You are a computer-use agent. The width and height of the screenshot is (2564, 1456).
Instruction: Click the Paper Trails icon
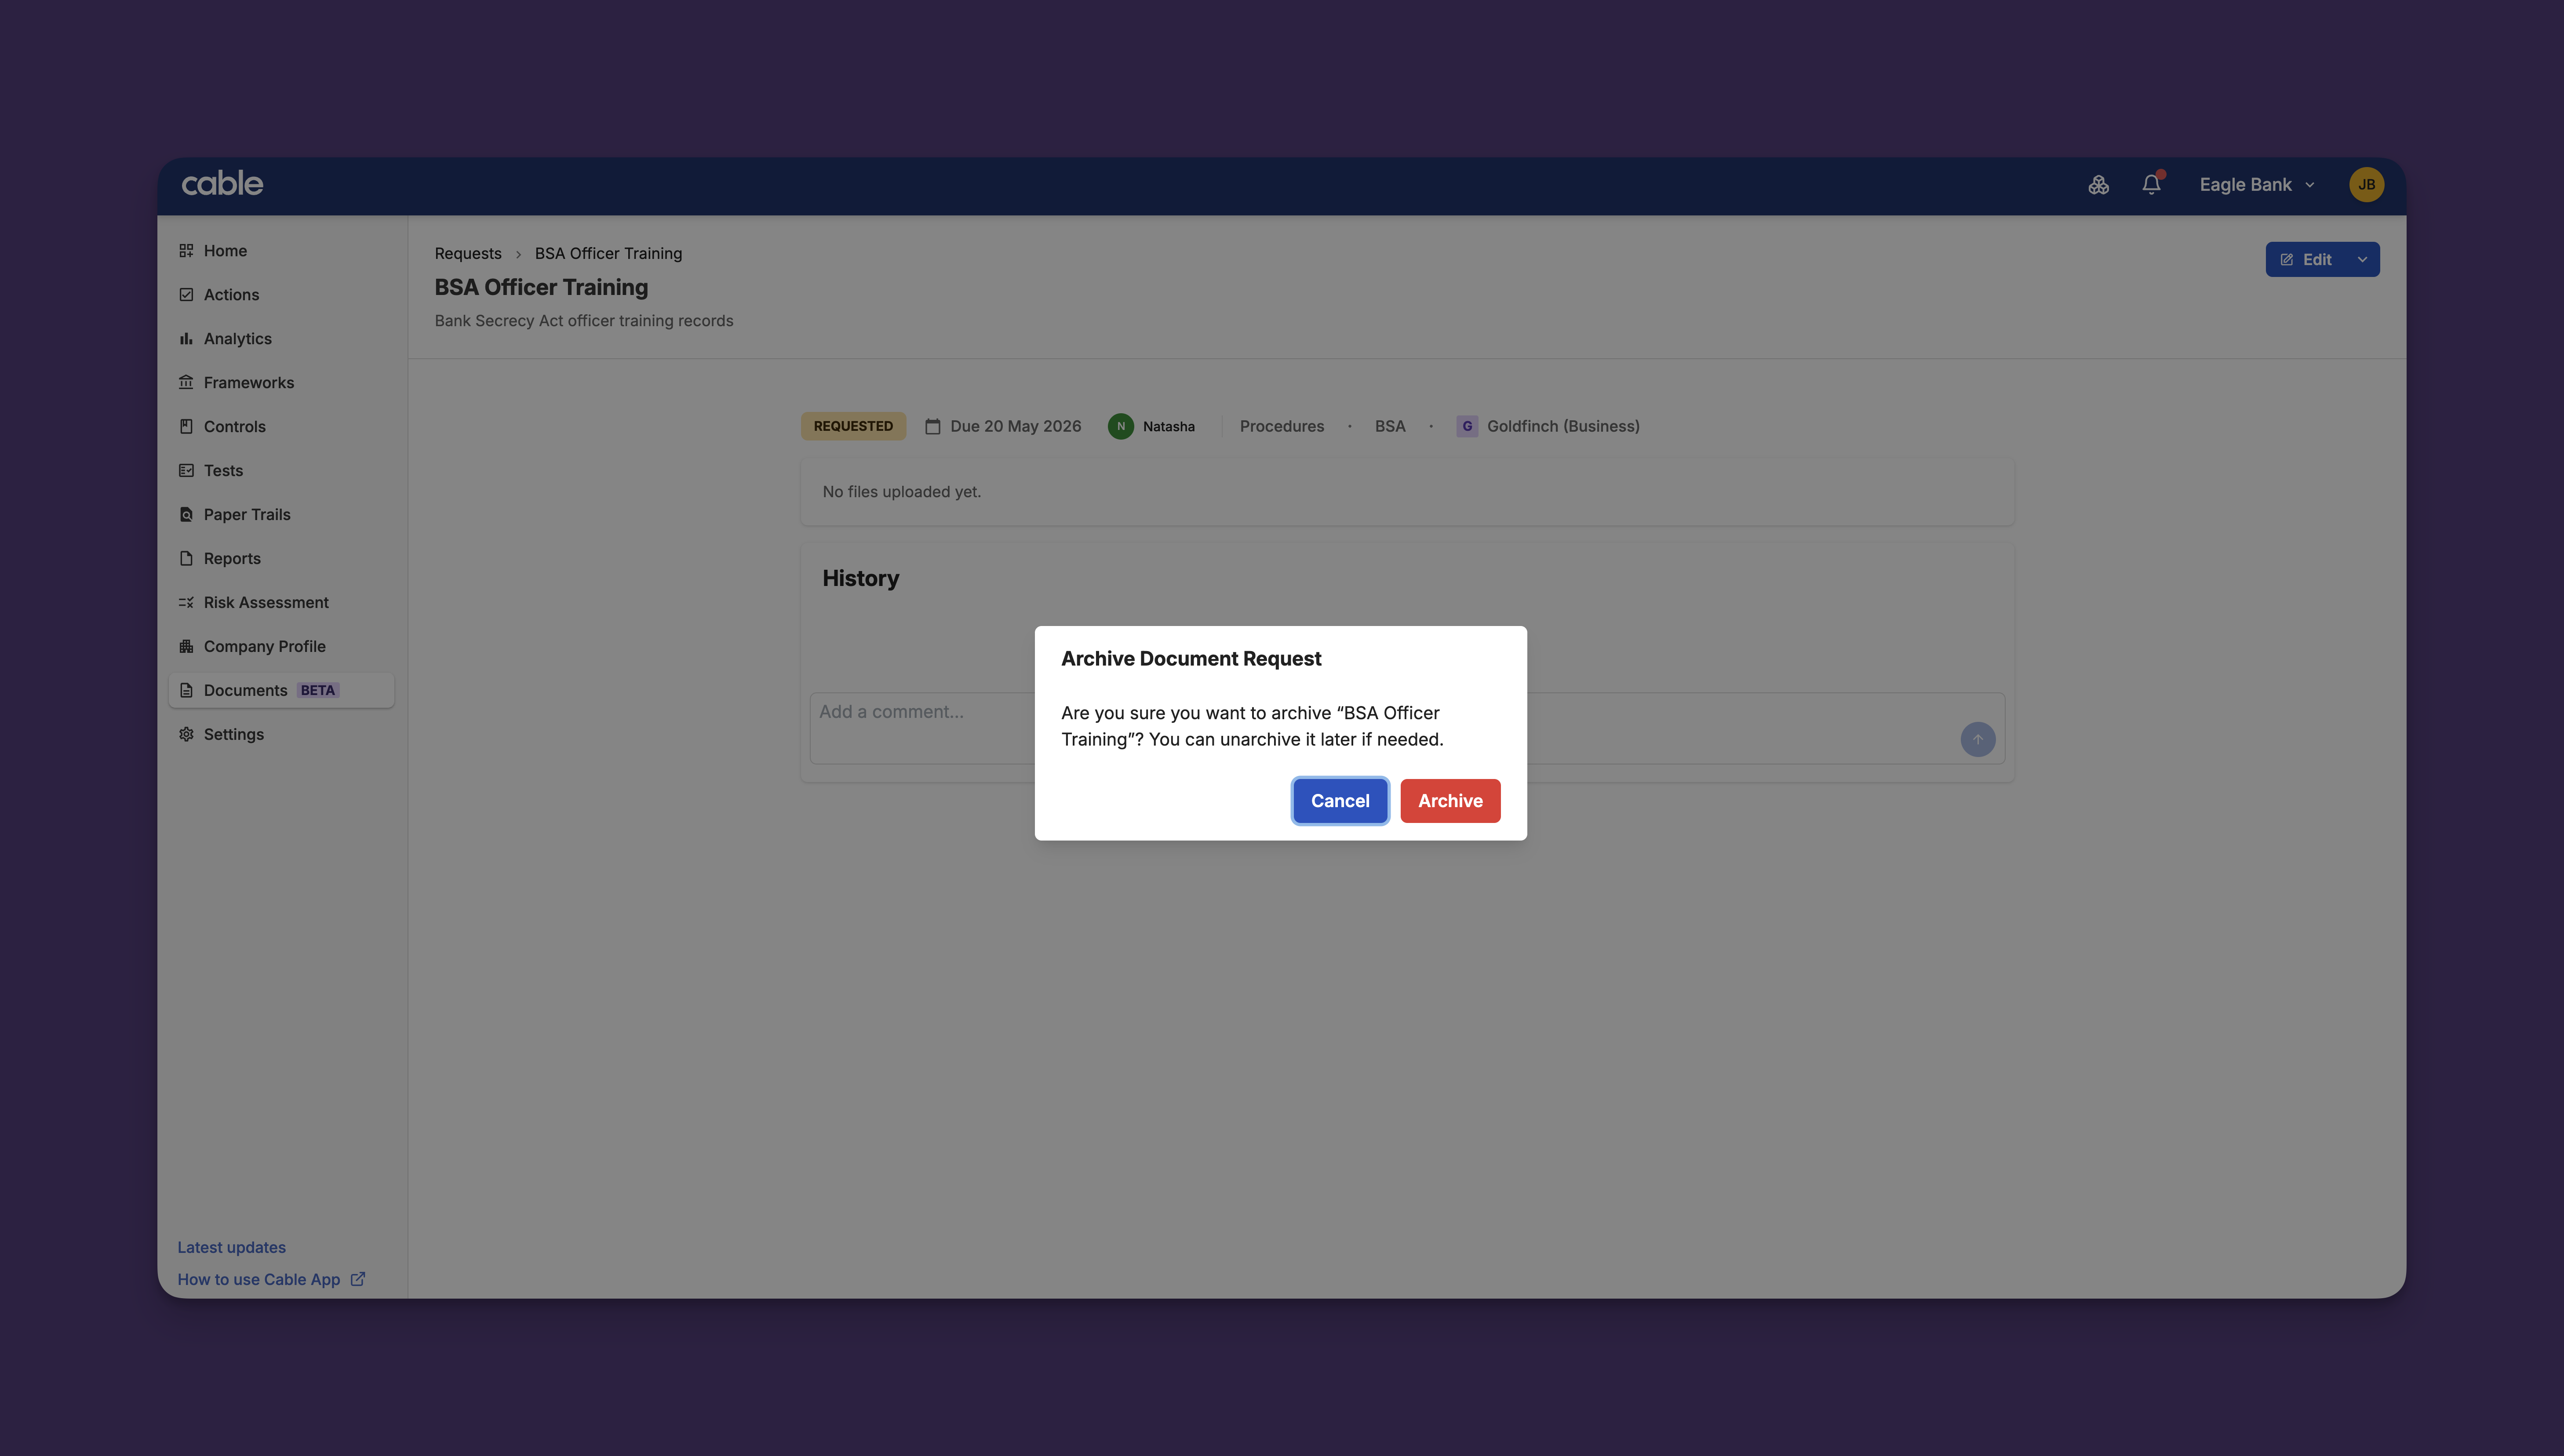[x=186, y=515]
